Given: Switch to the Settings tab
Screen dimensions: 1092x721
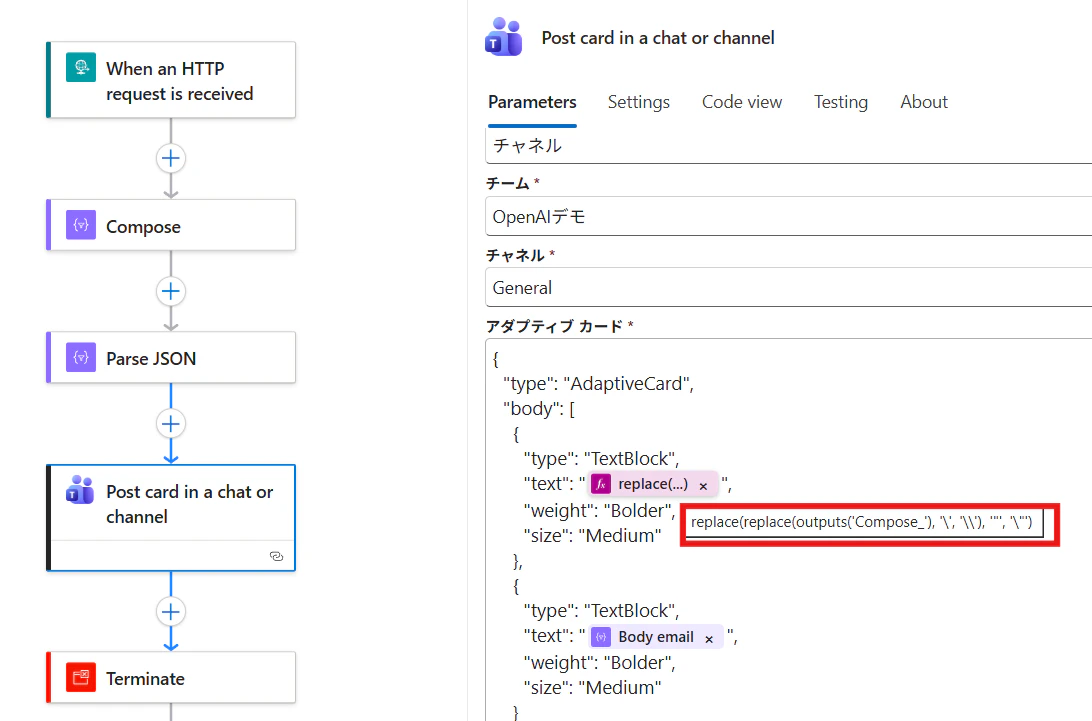Looking at the screenshot, I should [x=639, y=102].
